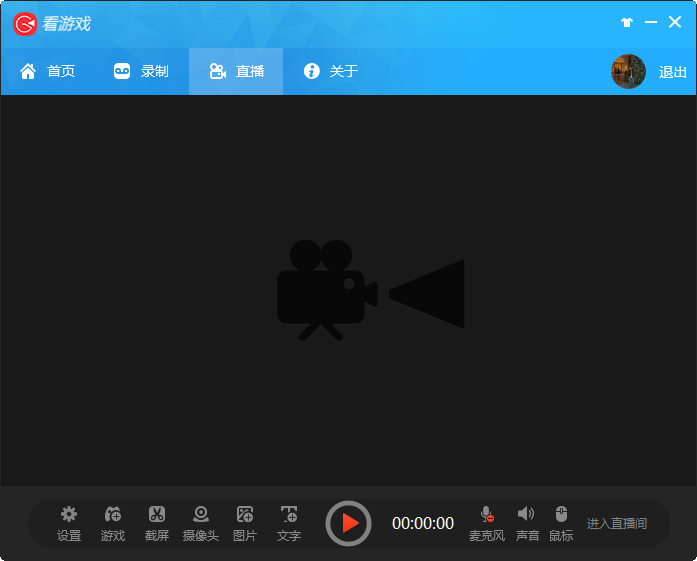This screenshot has height=561, width=697.
Task: Click the camera placeholder in preview area
Action: coord(370,290)
